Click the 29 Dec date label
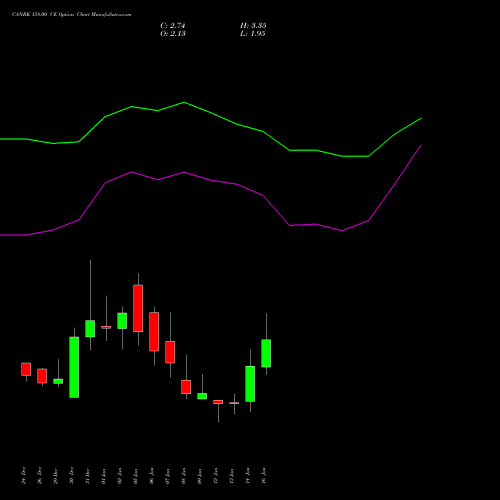Image resolution: width=500 pixels, height=500 pixels. pos(55,475)
